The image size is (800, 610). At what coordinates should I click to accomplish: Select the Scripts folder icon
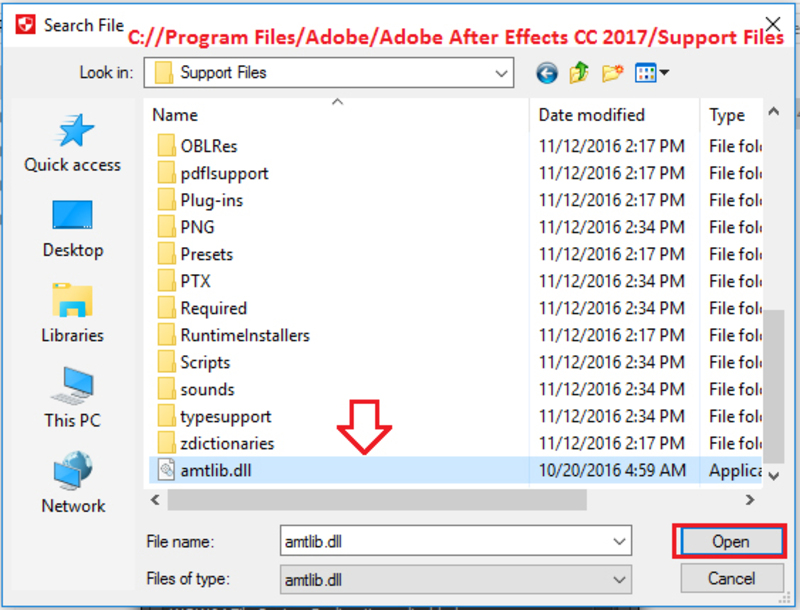click(166, 362)
